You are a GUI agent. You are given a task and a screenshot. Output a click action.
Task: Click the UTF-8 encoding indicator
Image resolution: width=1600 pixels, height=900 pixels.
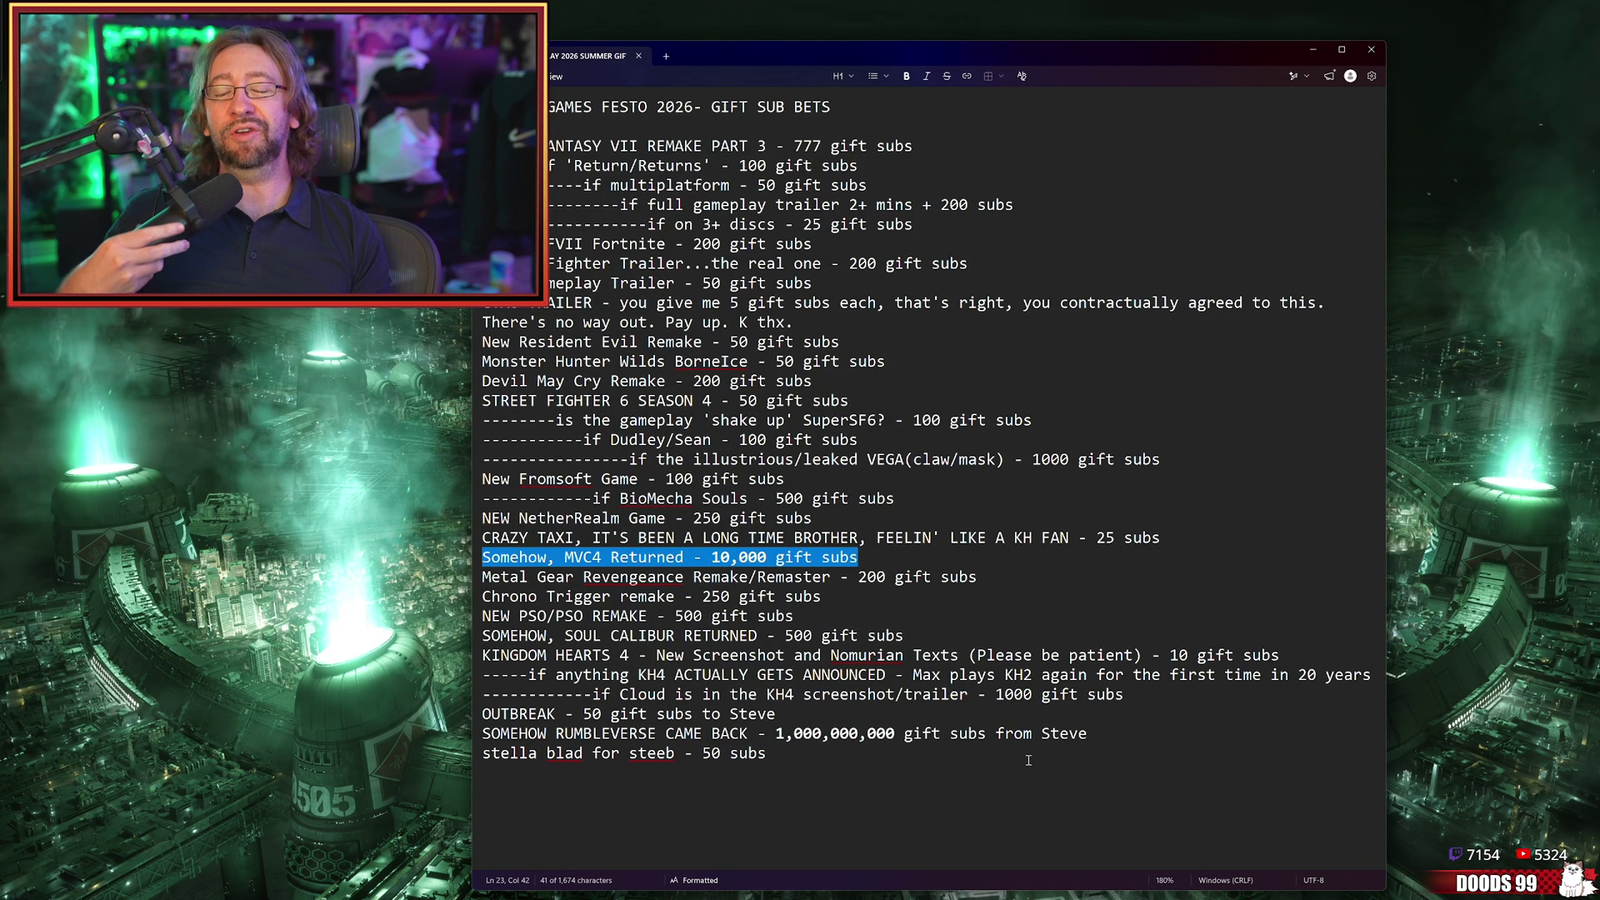(1314, 881)
